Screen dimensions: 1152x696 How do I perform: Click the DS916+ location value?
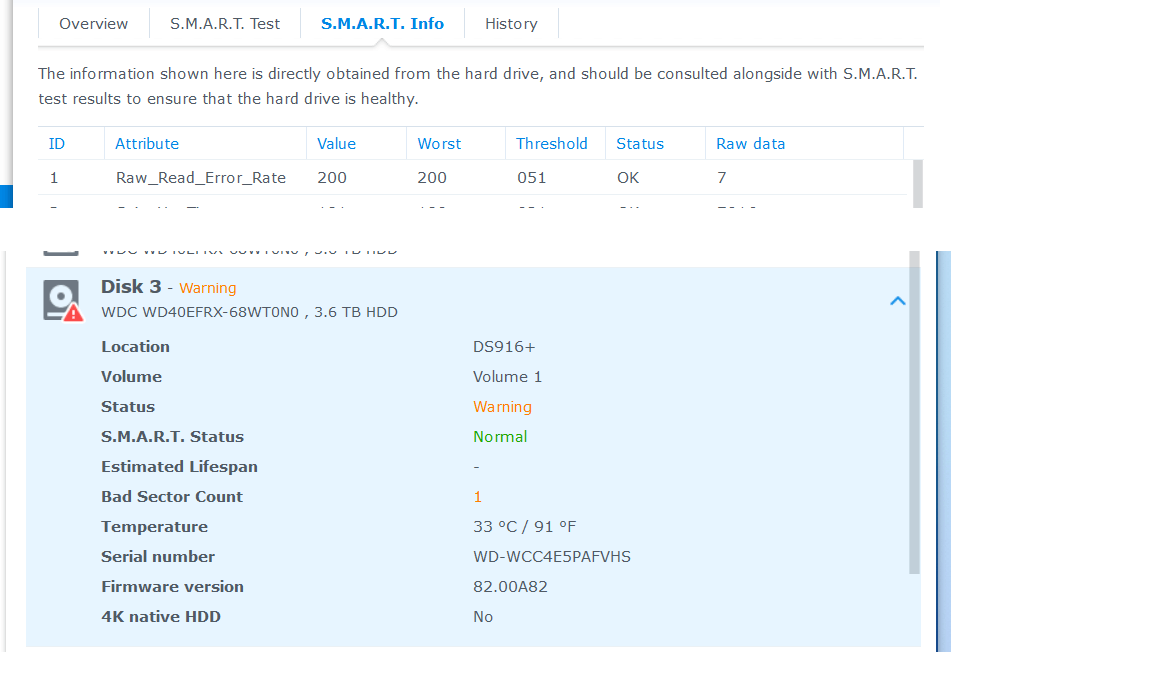coord(504,346)
